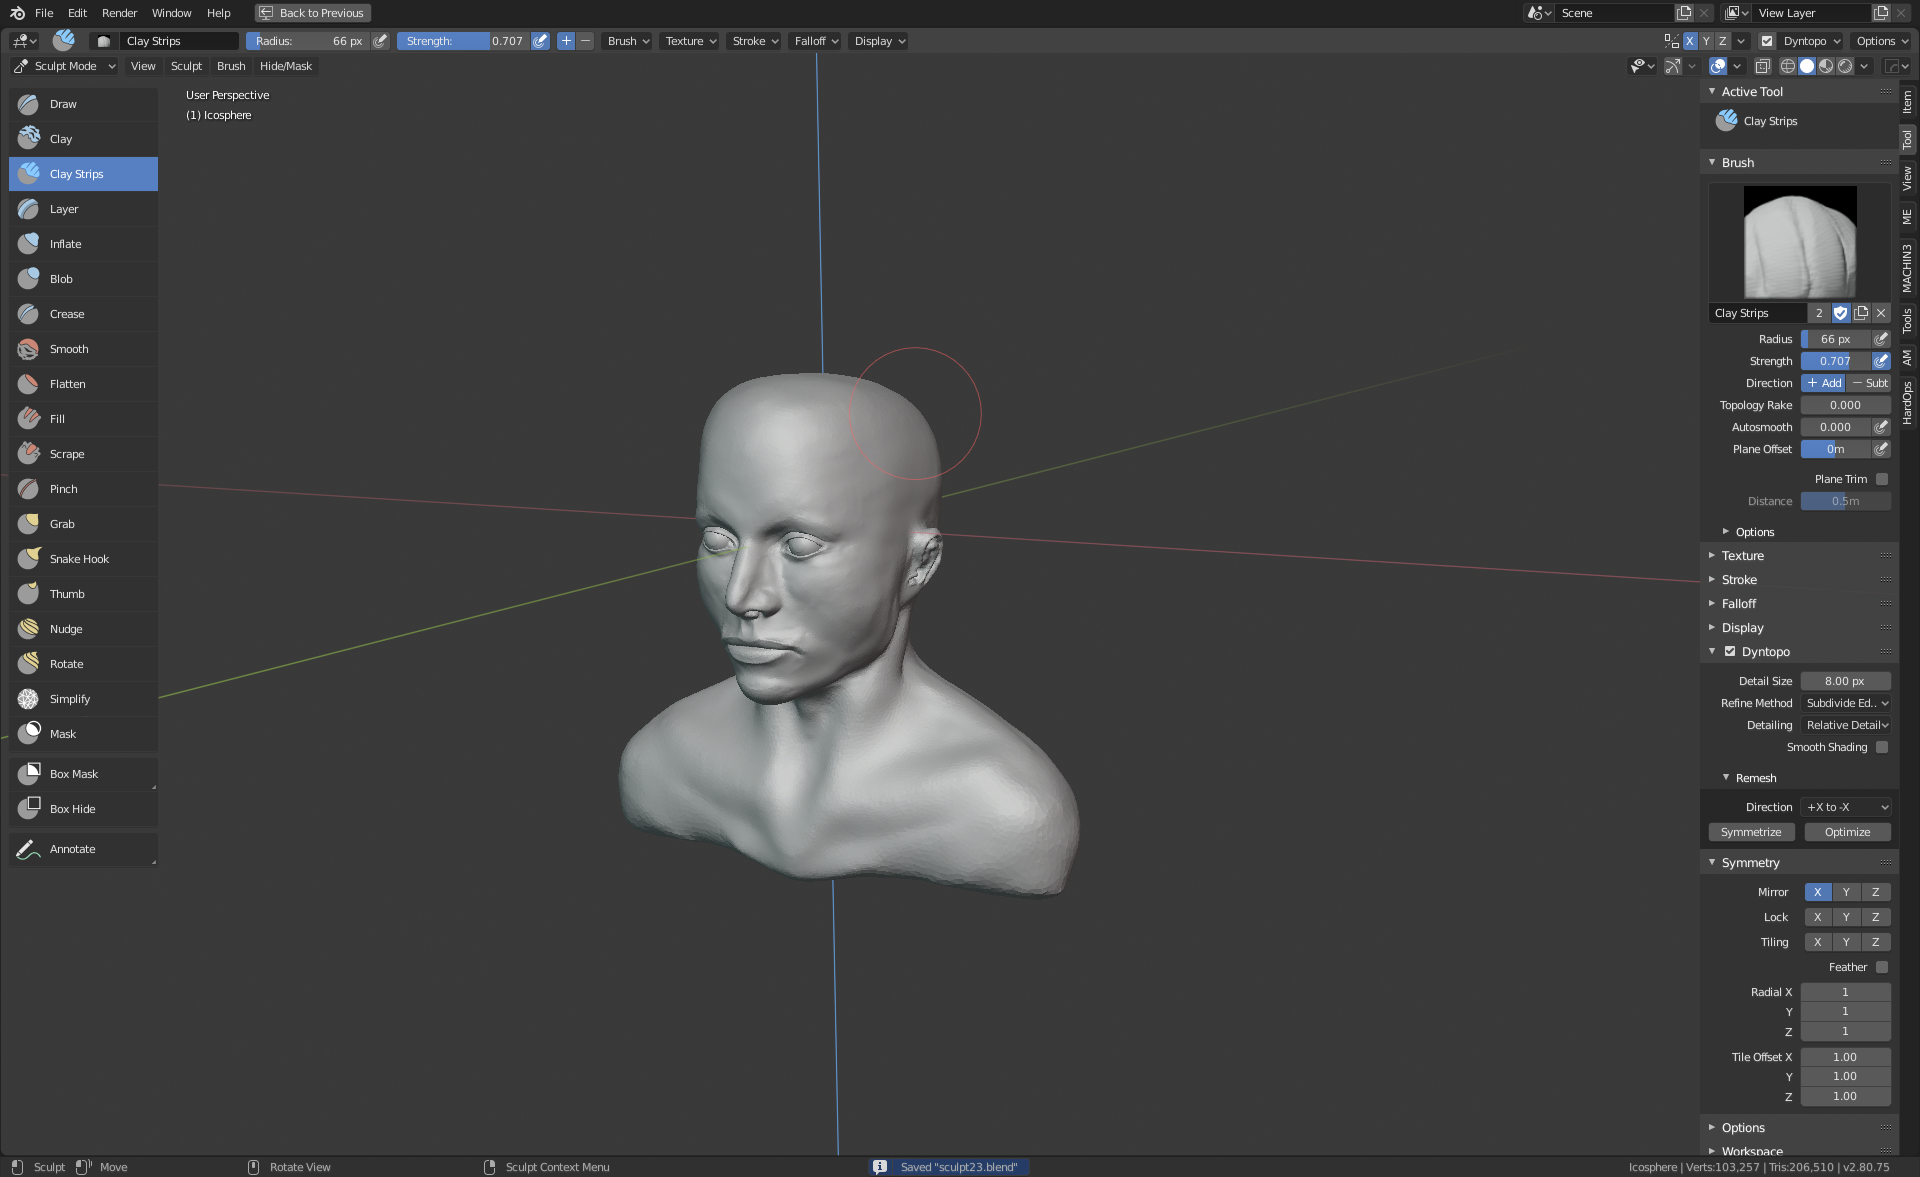Open the Render menu
Viewport: 1920px width, 1177px height.
coord(119,13)
